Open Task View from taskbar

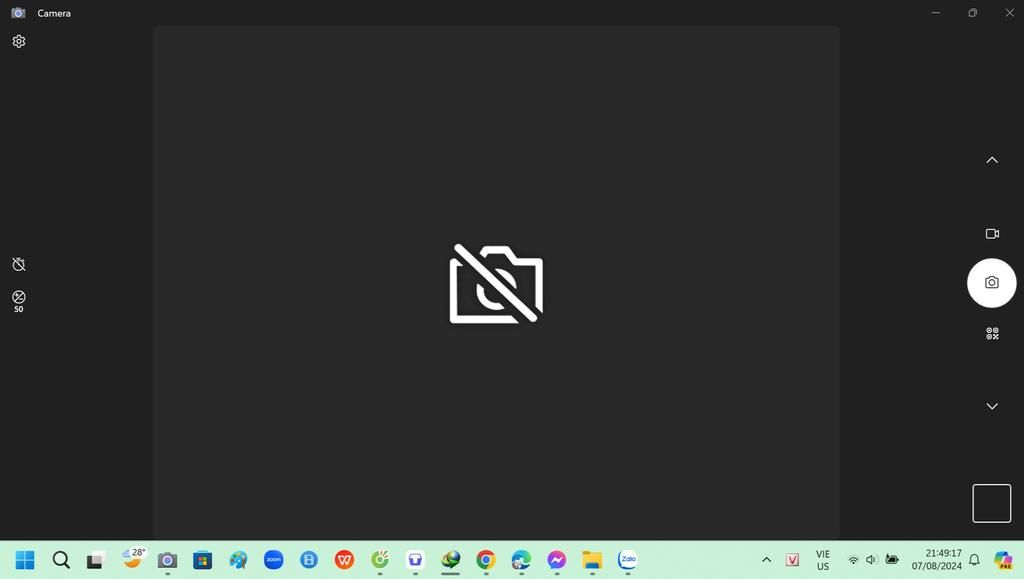click(x=96, y=560)
